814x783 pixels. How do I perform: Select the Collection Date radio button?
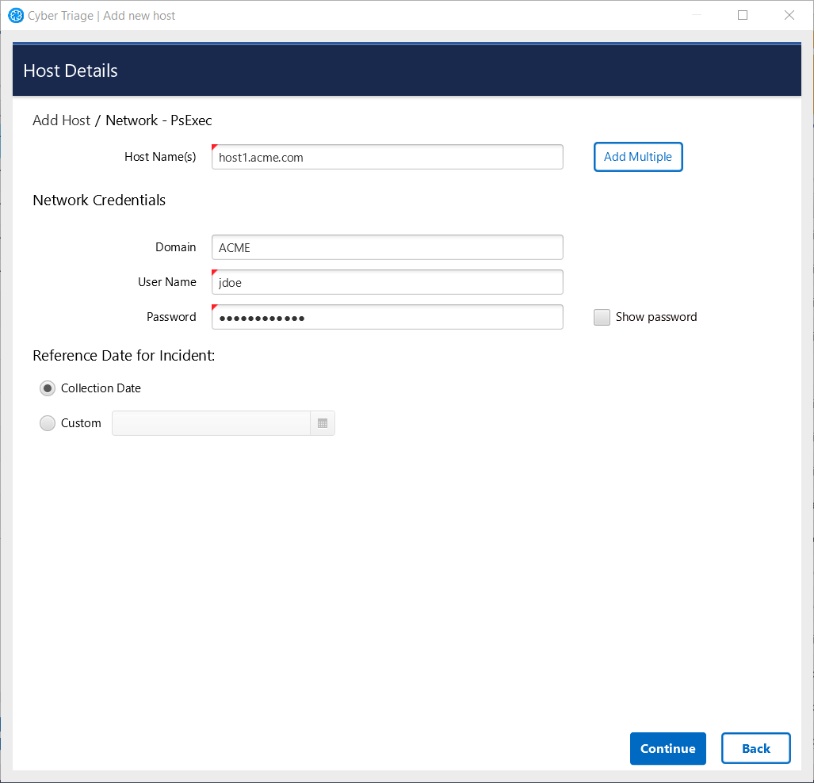47,388
